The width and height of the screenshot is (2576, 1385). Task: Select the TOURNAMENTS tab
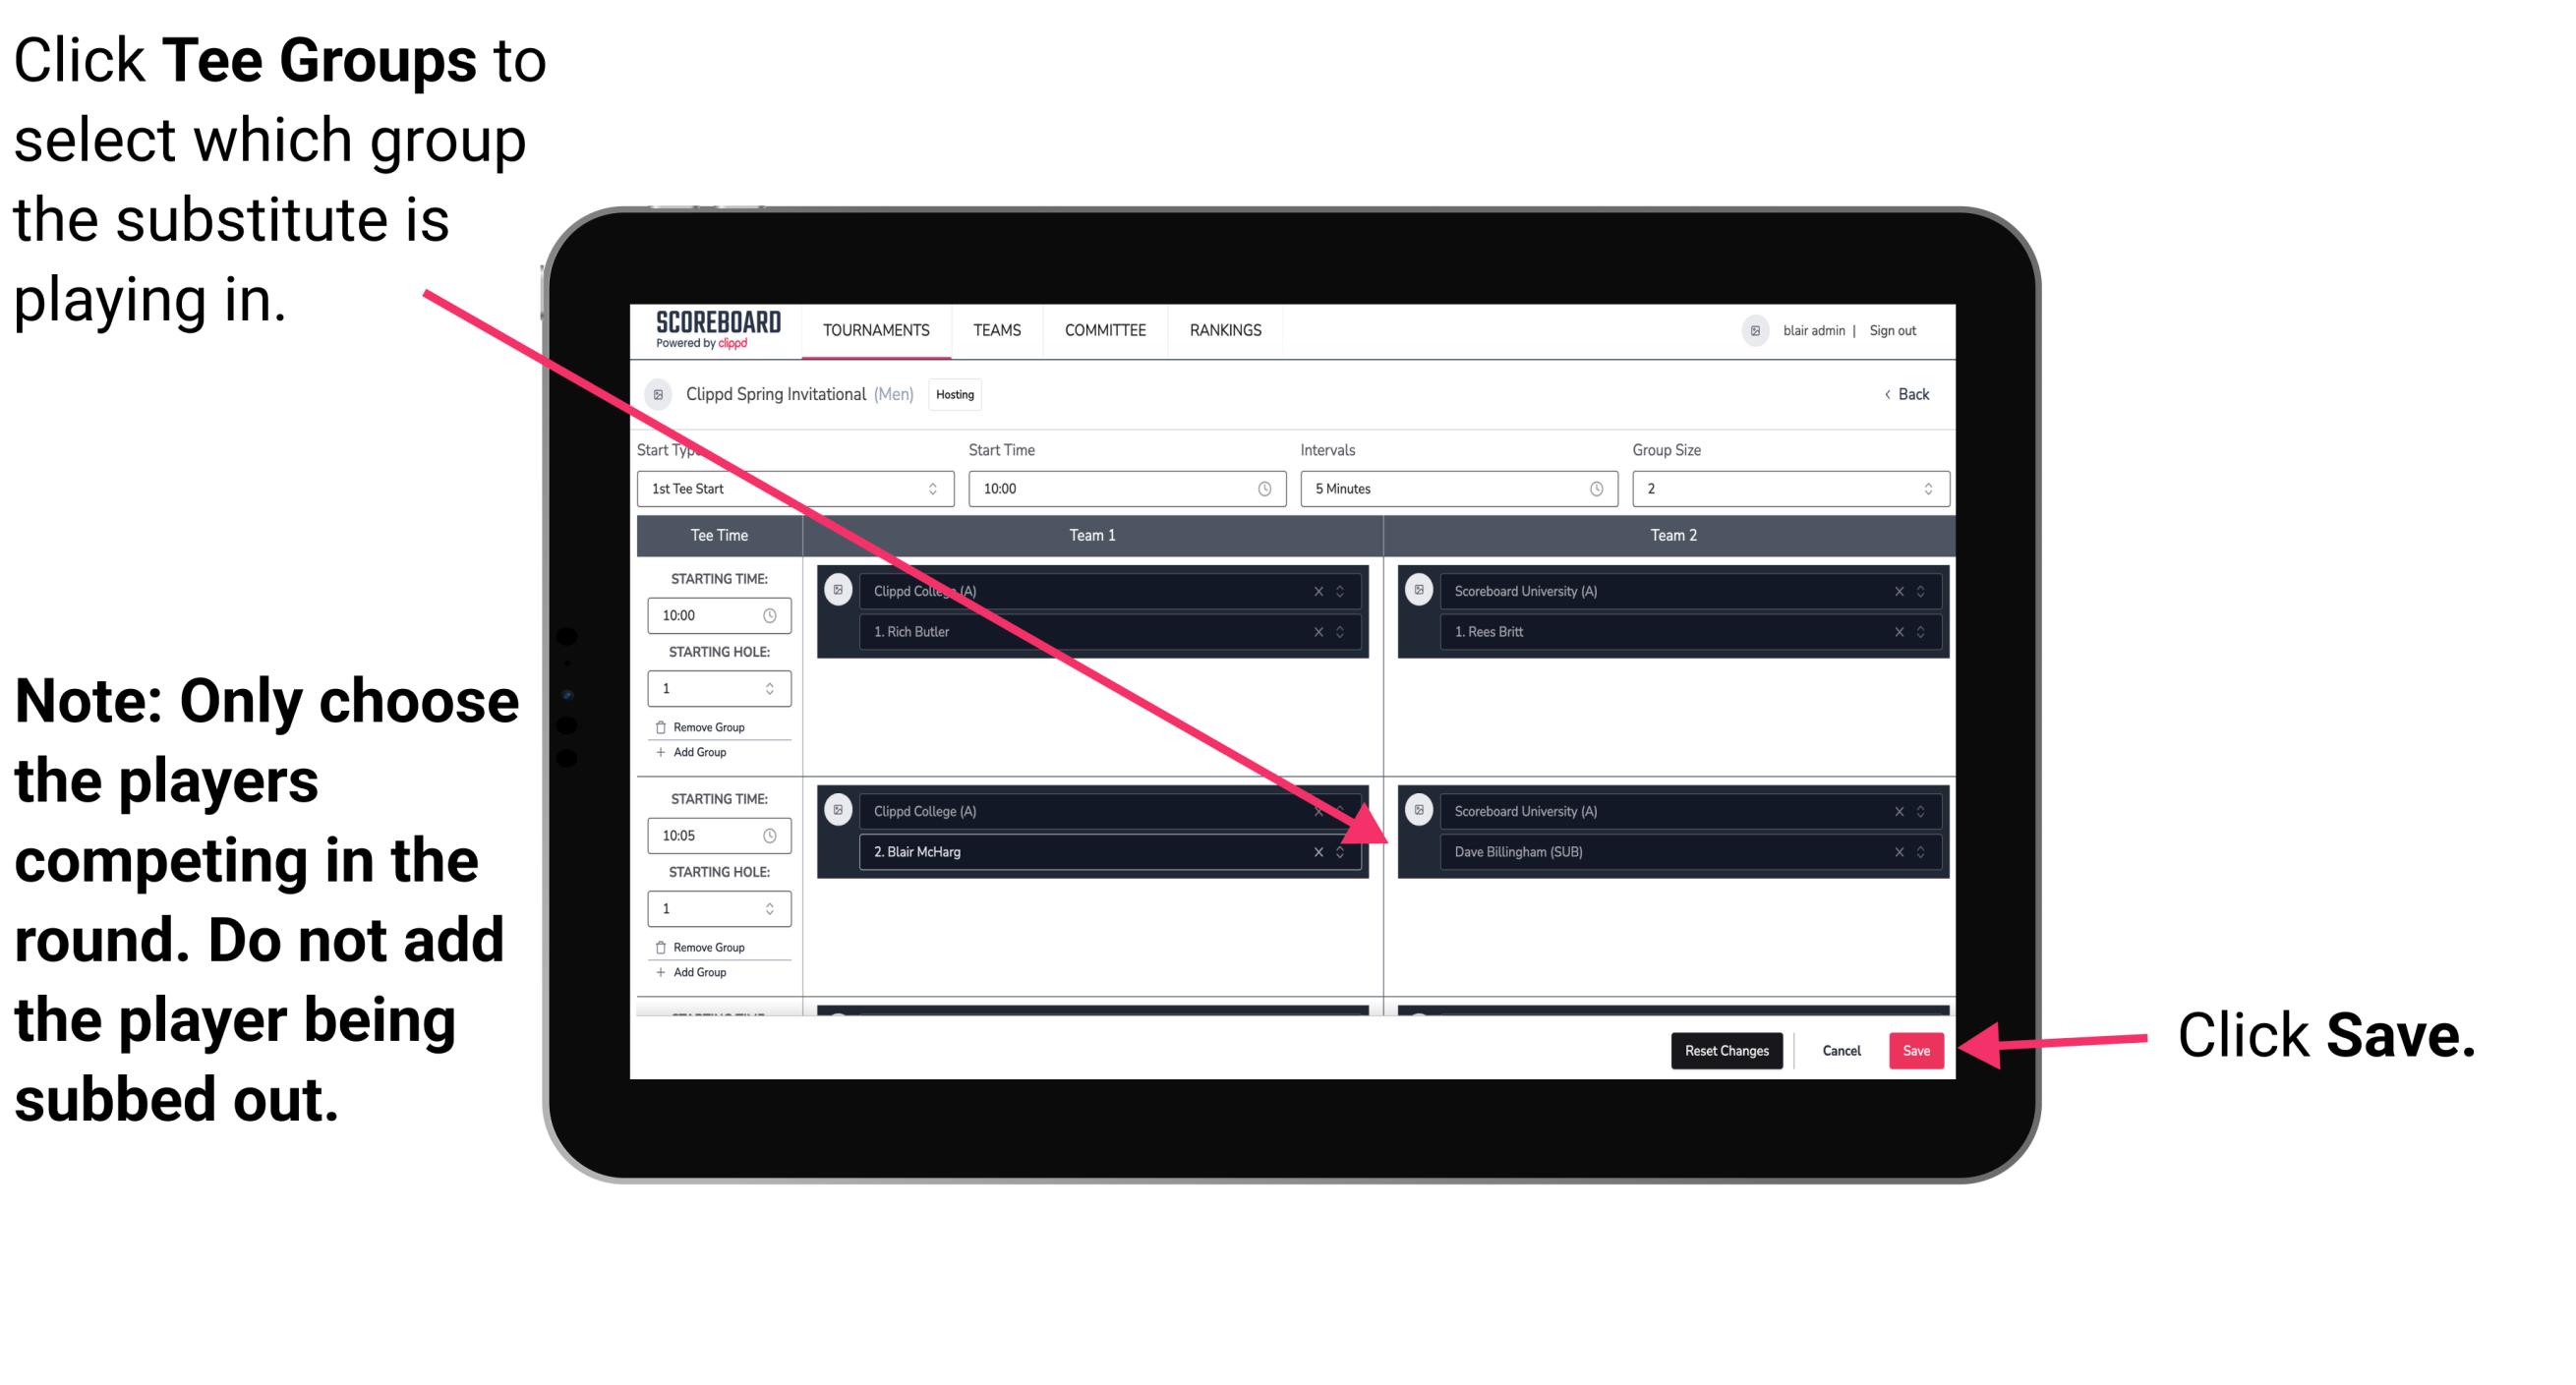870,331
